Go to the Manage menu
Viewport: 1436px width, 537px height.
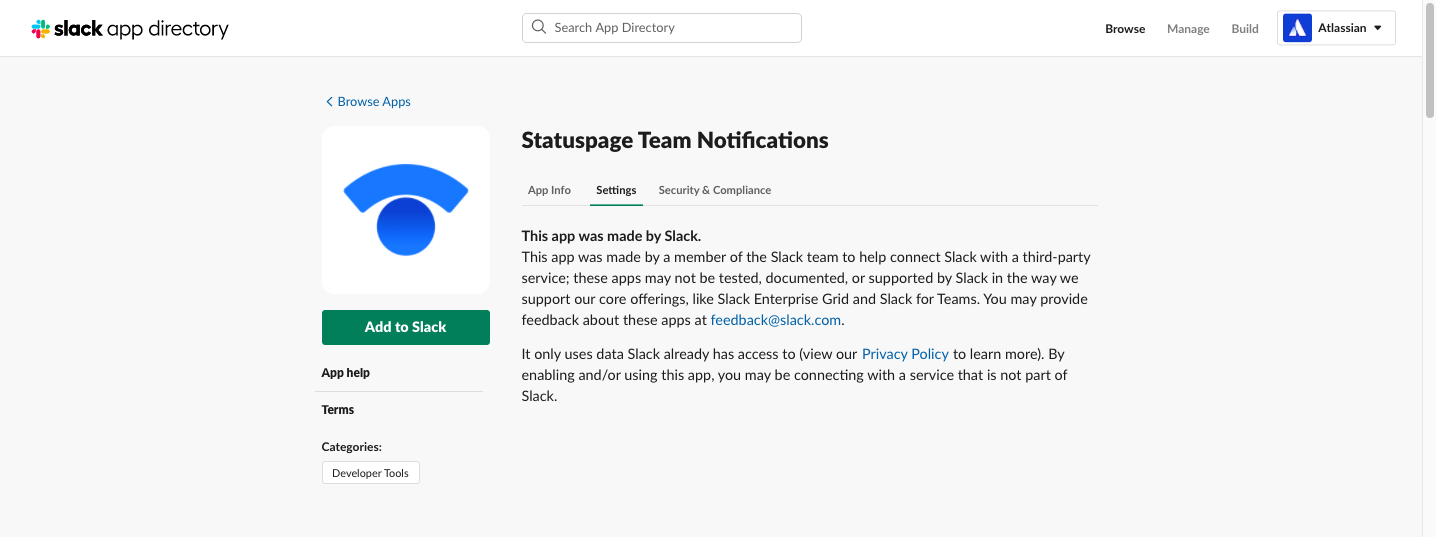[1188, 29]
